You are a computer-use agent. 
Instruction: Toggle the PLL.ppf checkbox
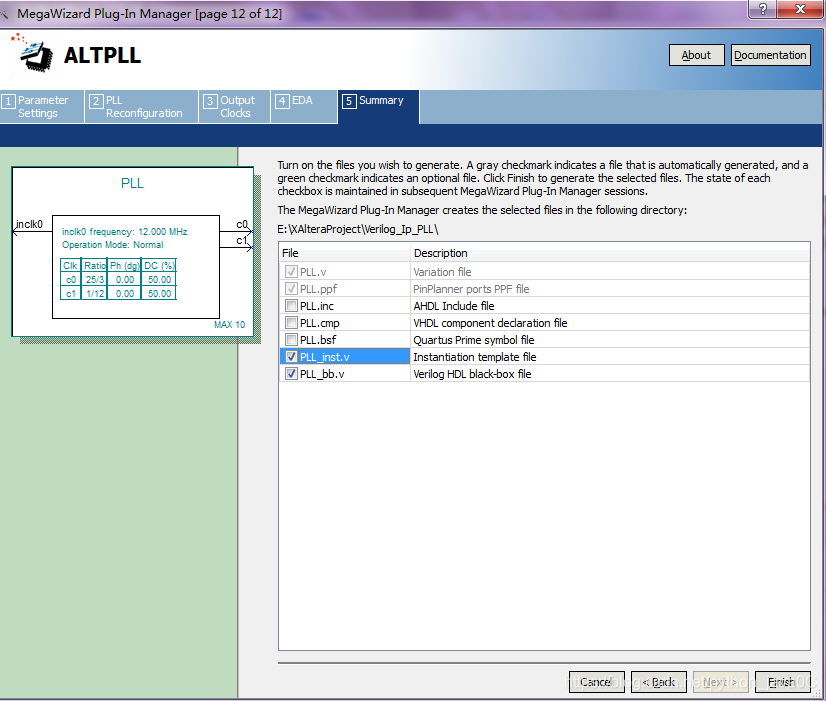(x=291, y=289)
